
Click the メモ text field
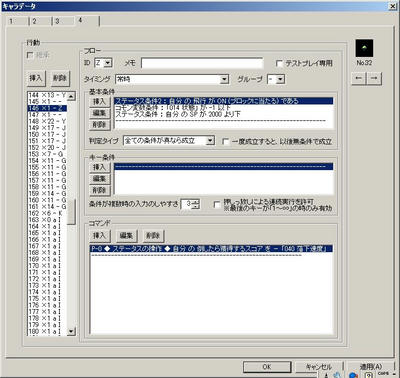[x=202, y=63]
